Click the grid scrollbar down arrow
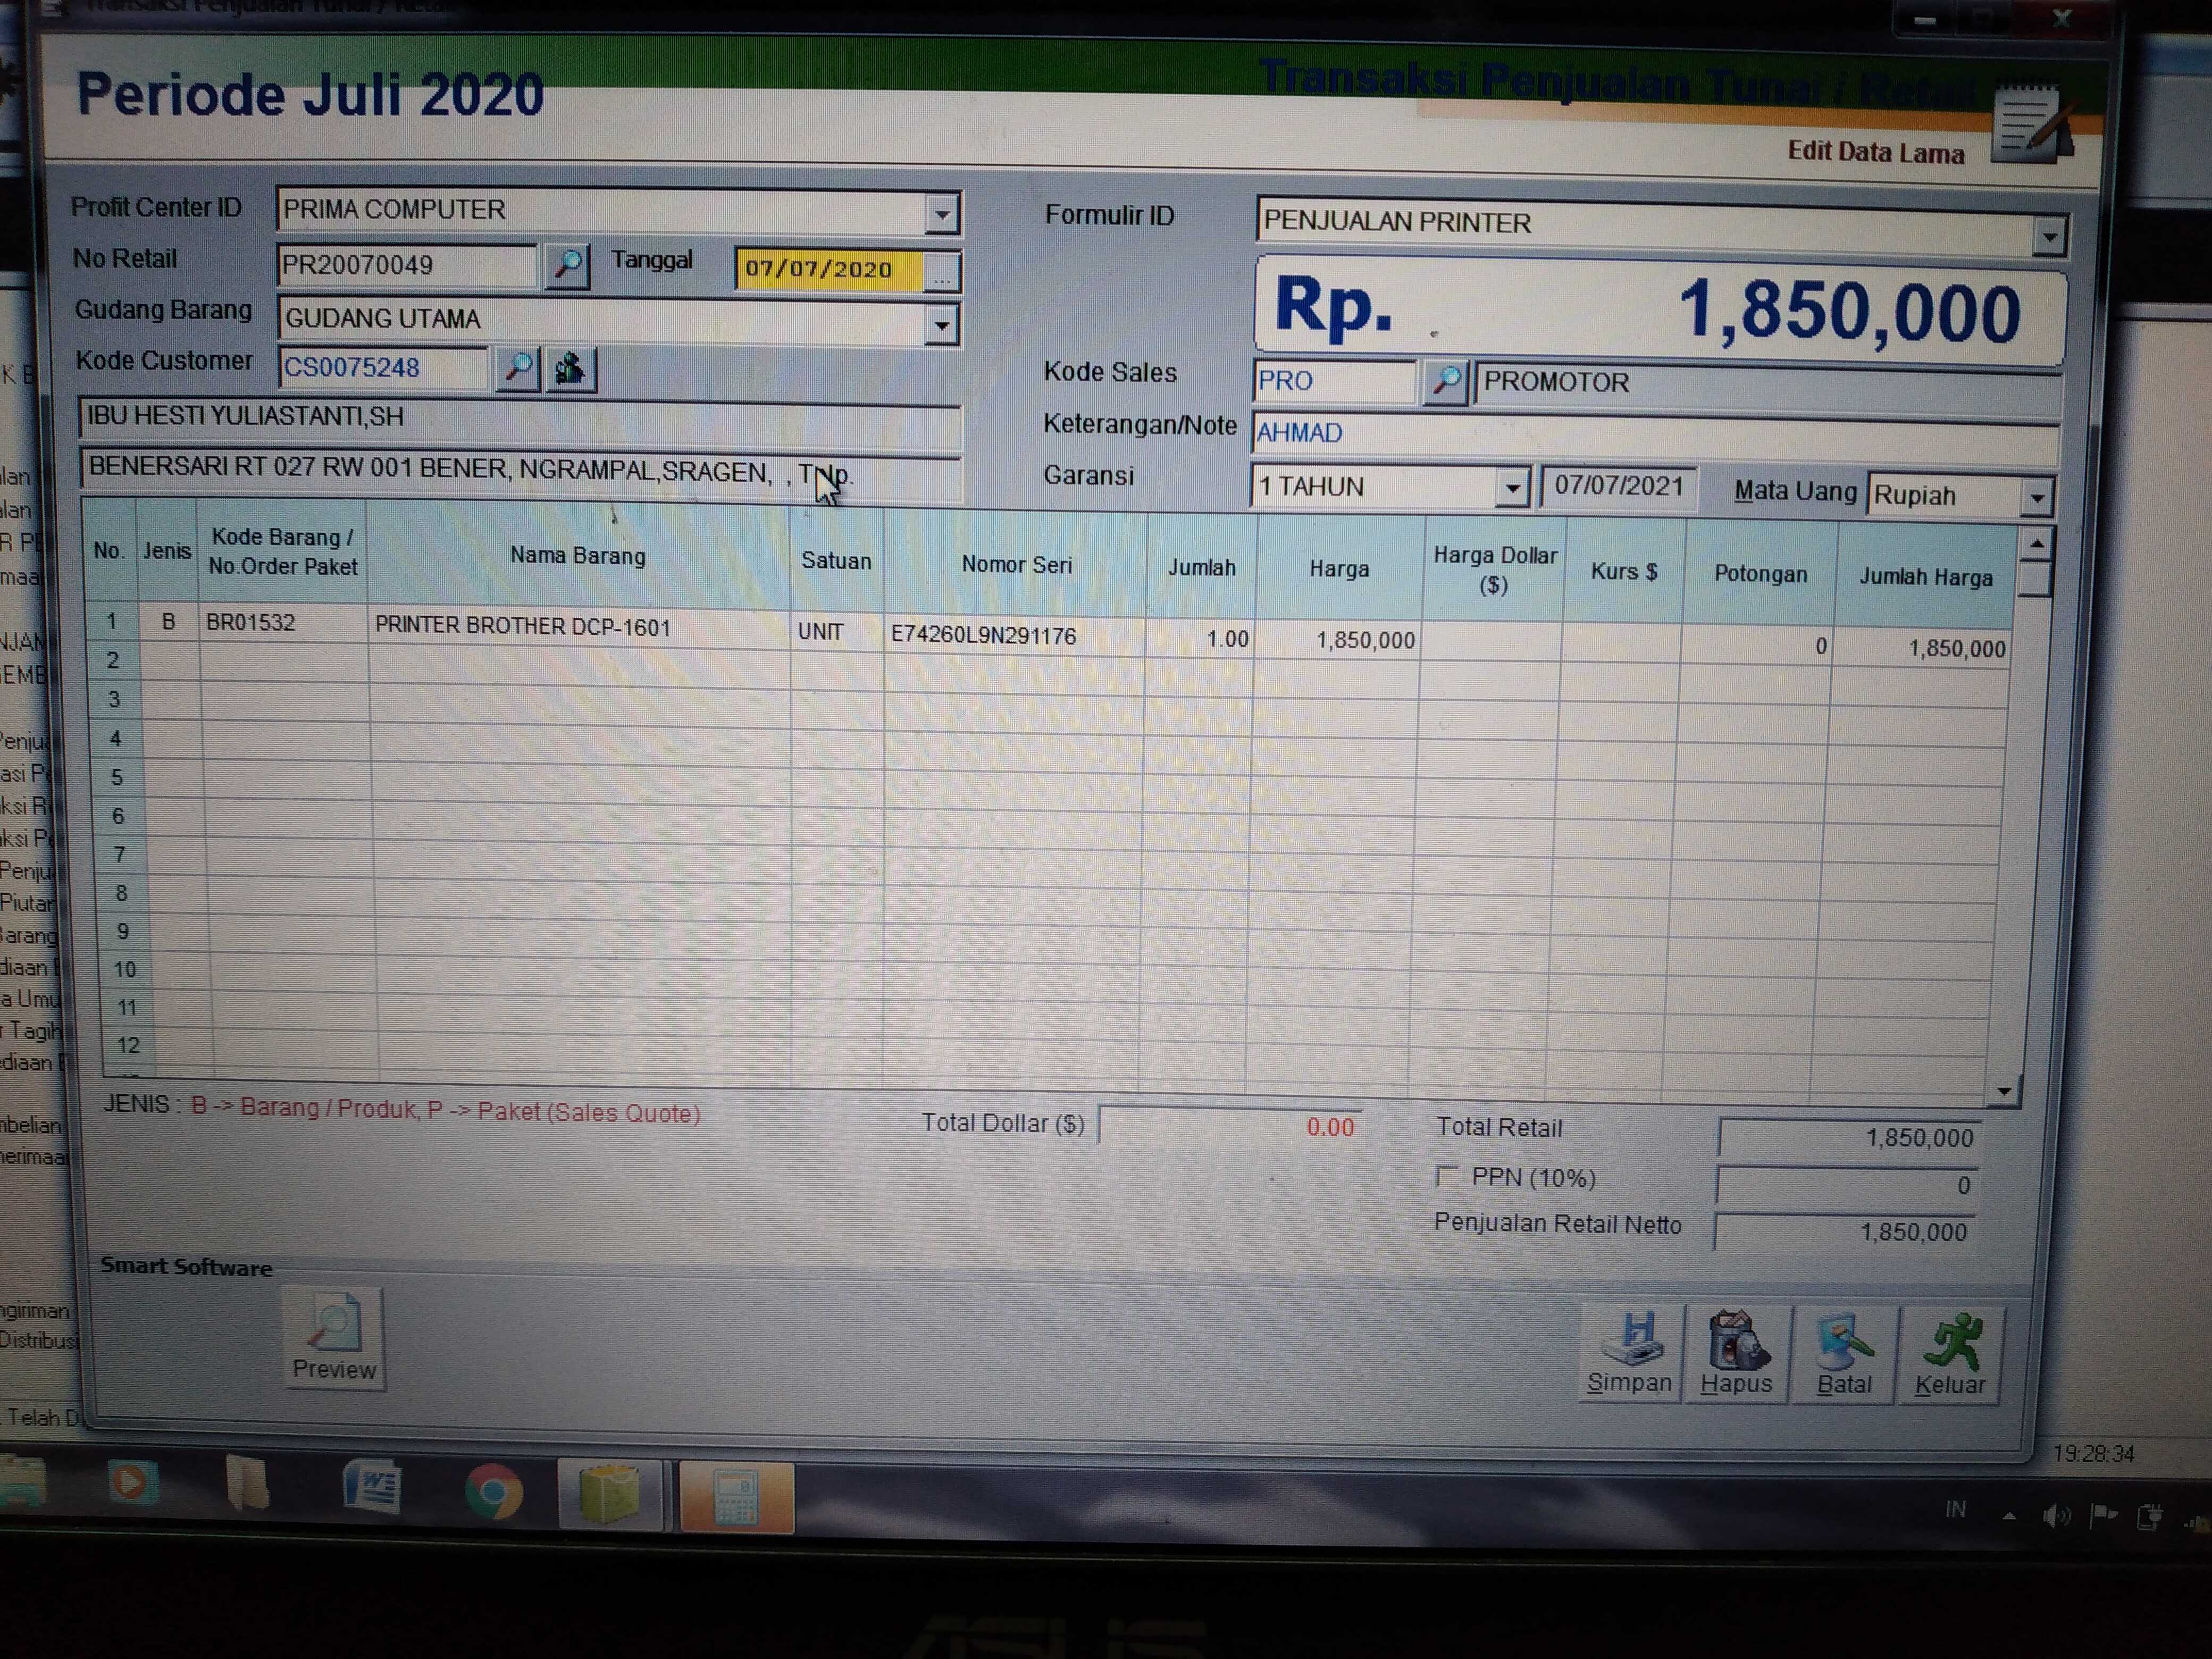 [2003, 1092]
